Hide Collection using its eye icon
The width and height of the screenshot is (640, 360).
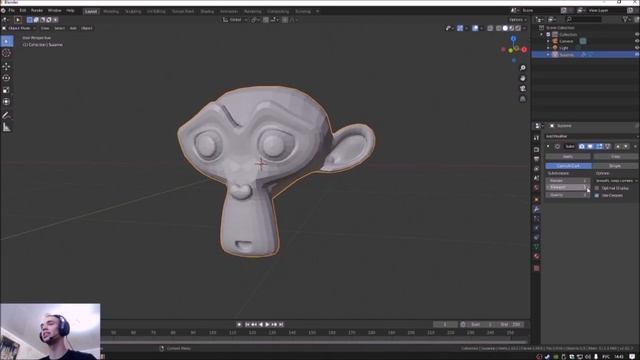click(x=637, y=34)
